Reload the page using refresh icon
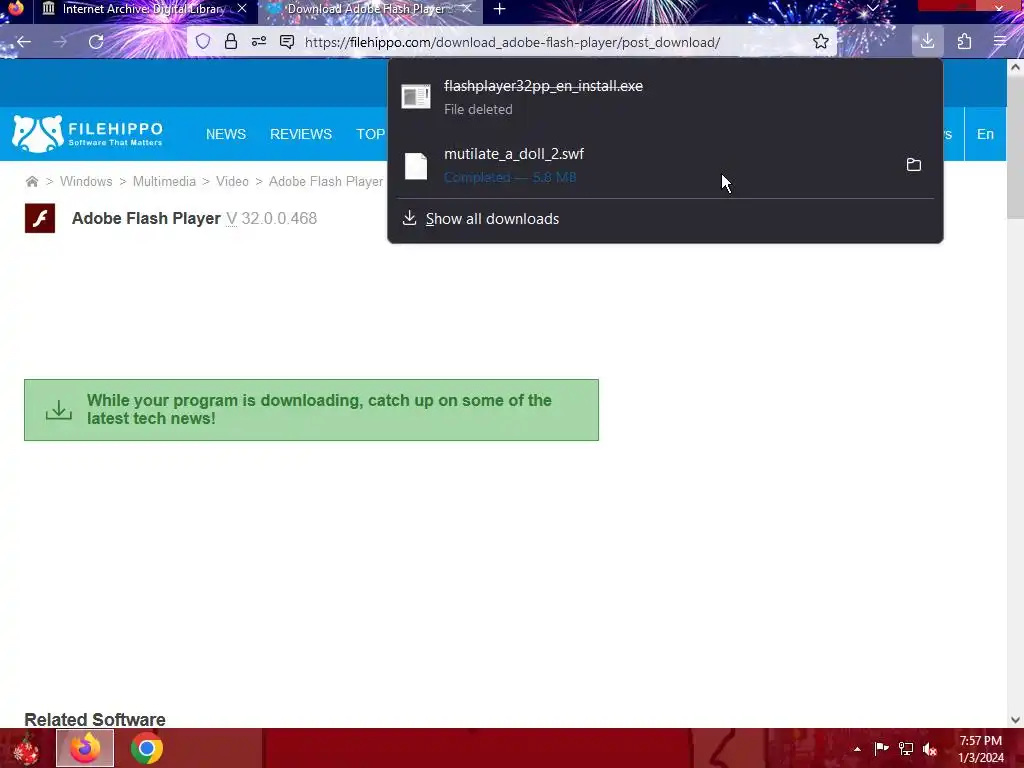 96,42
